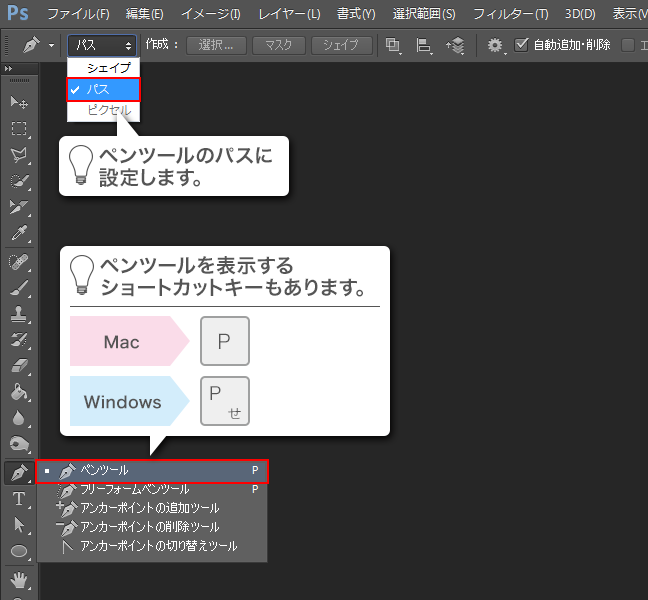Select the Rectangular Marquee tool

tap(18, 128)
